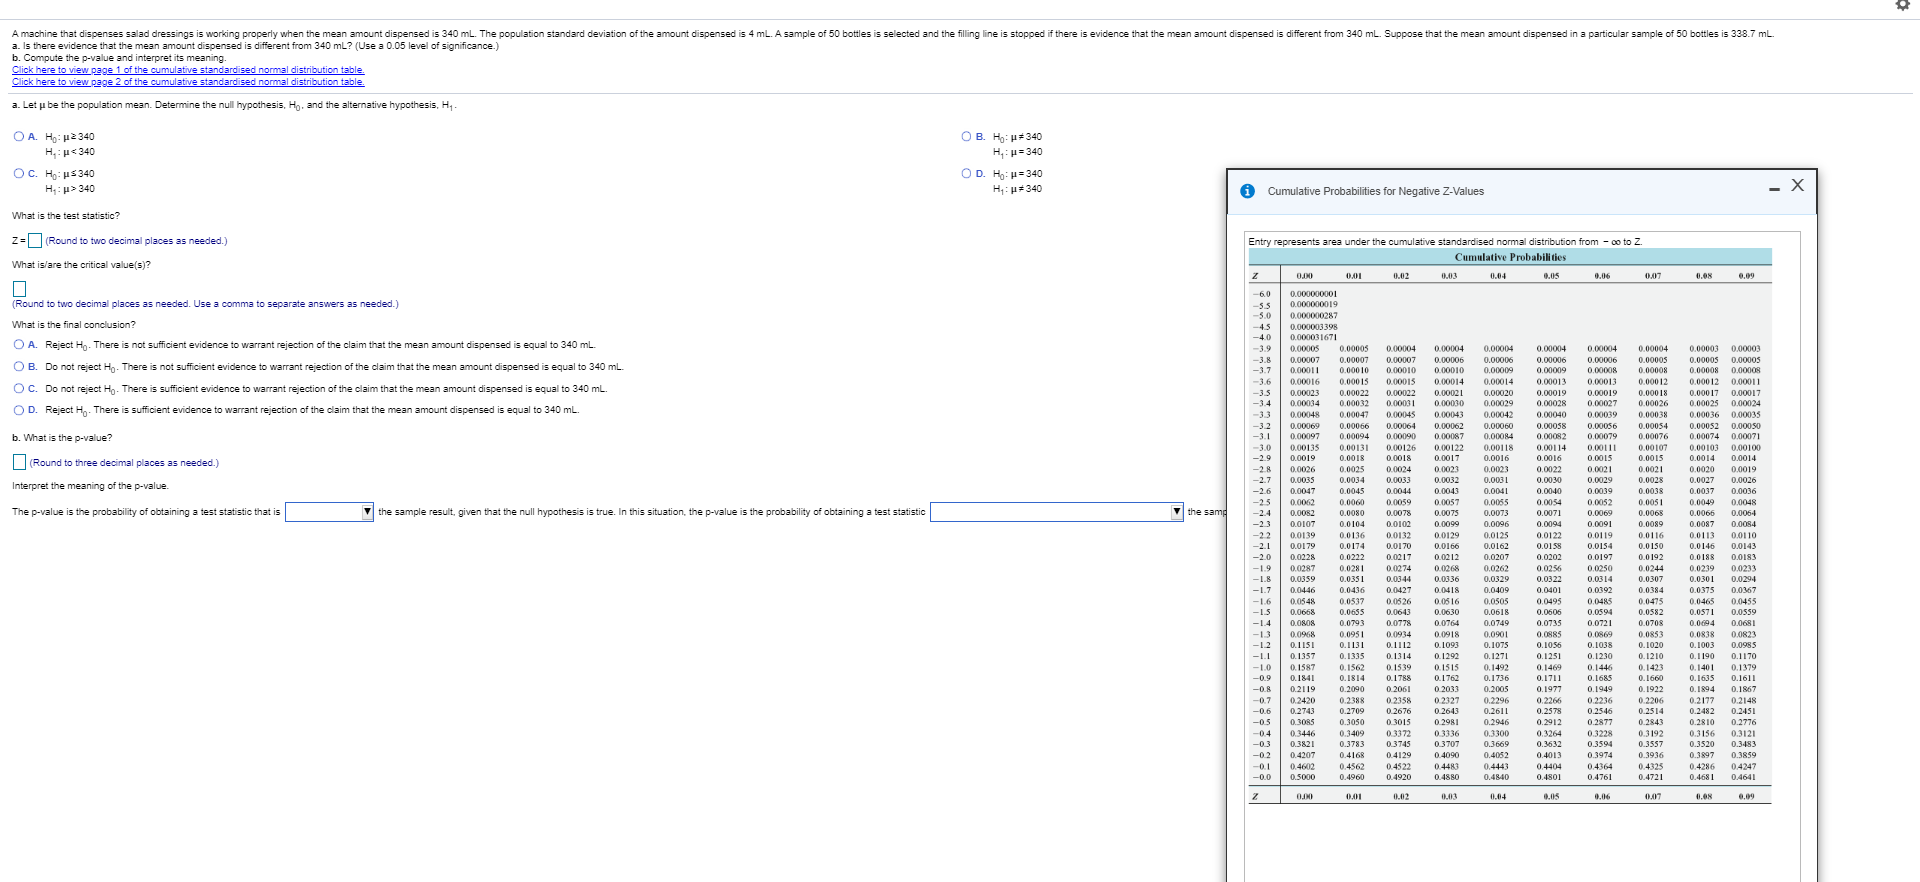Click table value 0.000031671
Viewport: 1920px width, 882px height.
(1313, 338)
